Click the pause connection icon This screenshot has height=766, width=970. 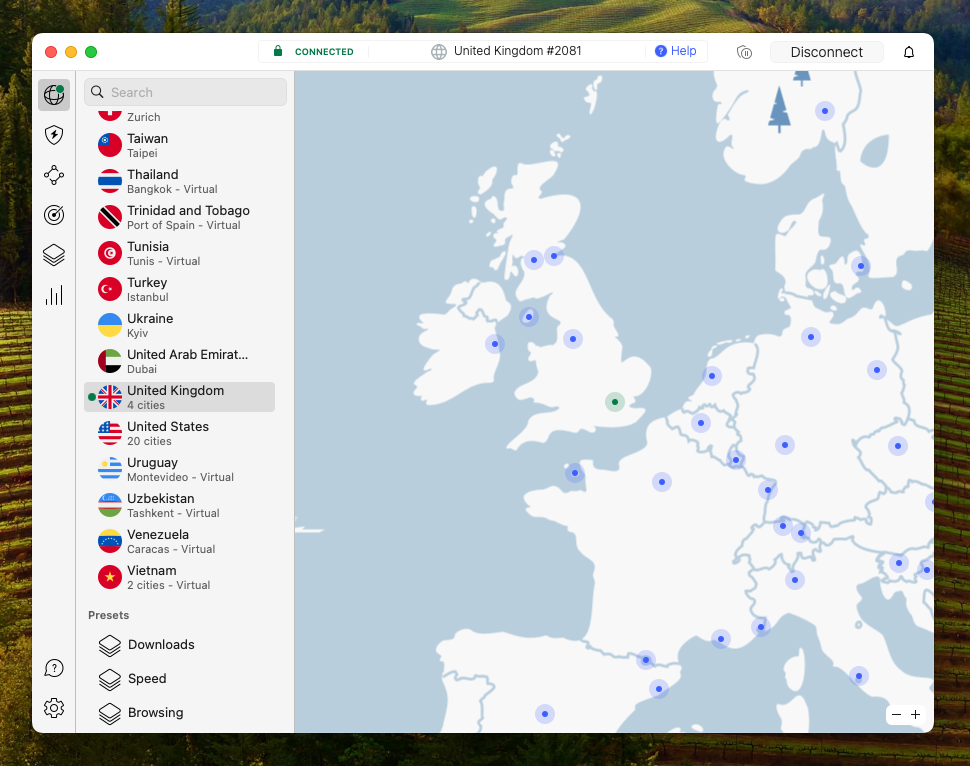[x=744, y=52]
